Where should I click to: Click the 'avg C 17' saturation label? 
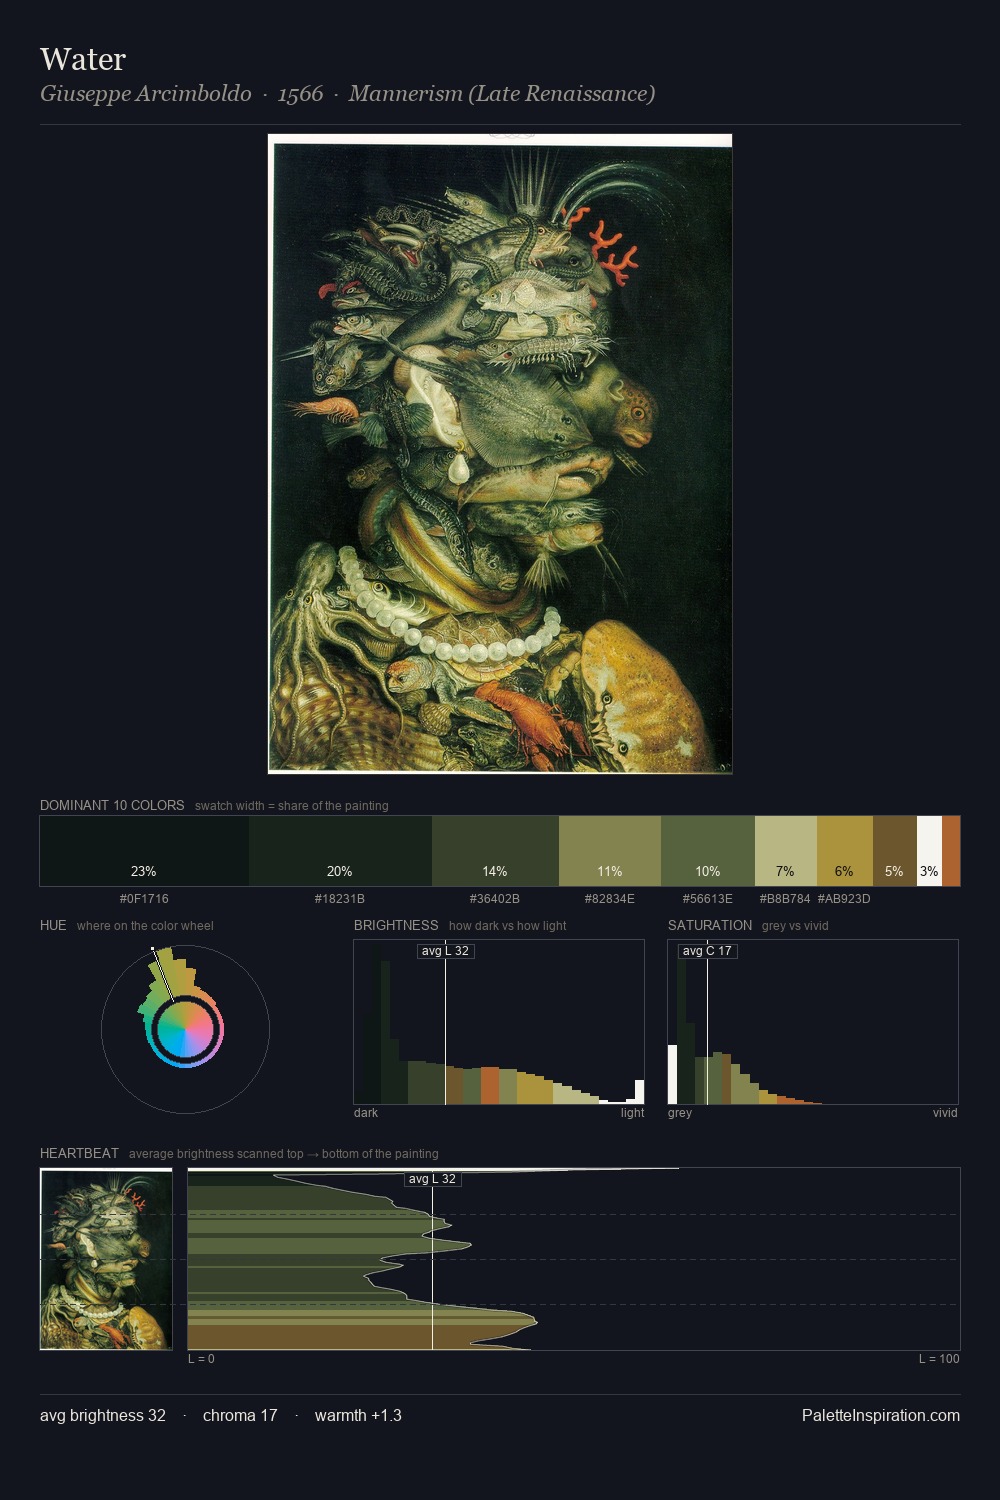click(x=707, y=951)
